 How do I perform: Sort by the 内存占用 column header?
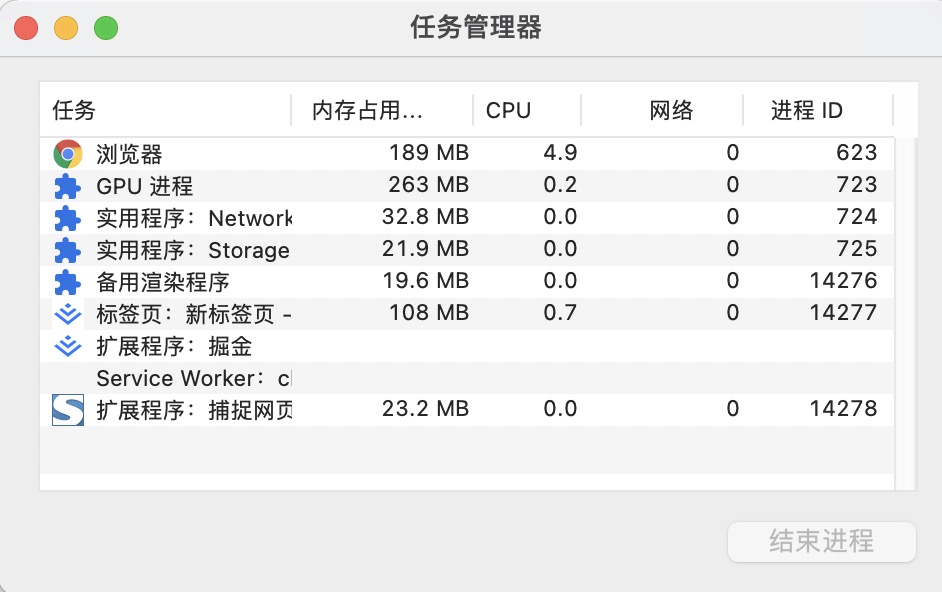[381, 111]
